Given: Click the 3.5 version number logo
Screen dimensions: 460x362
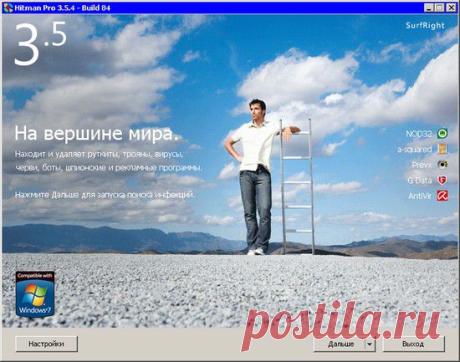Looking at the screenshot, I should pos(40,43).
